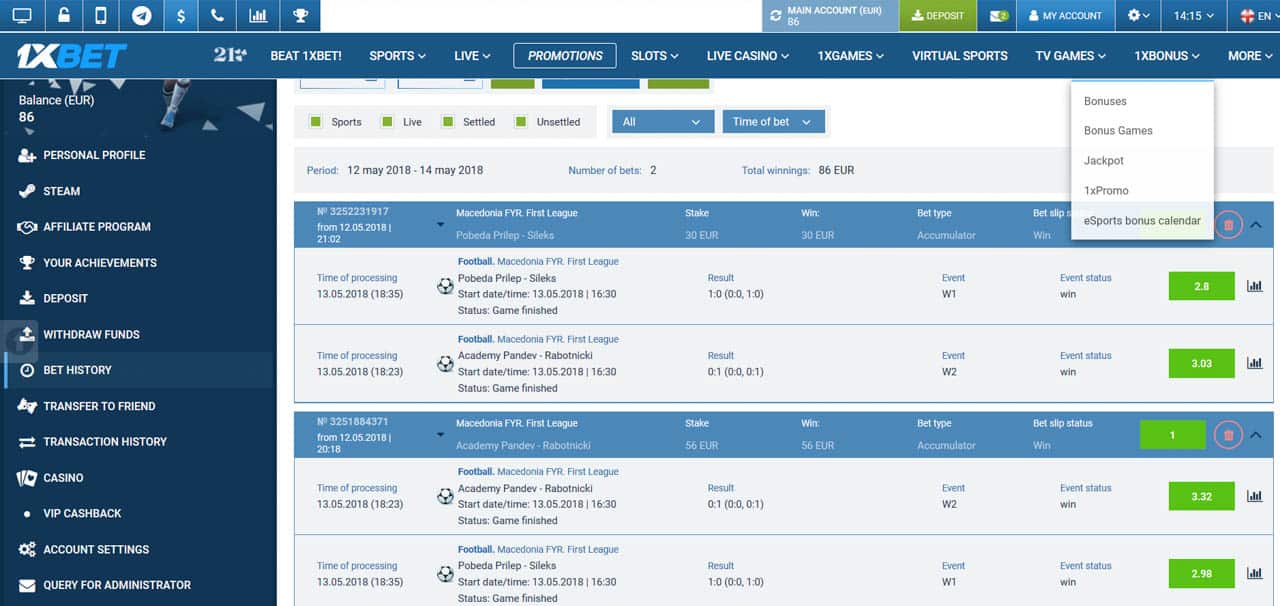
Task: Open statistics chart icon beside 2.8 odds
Action: (x=1254, y=286)
